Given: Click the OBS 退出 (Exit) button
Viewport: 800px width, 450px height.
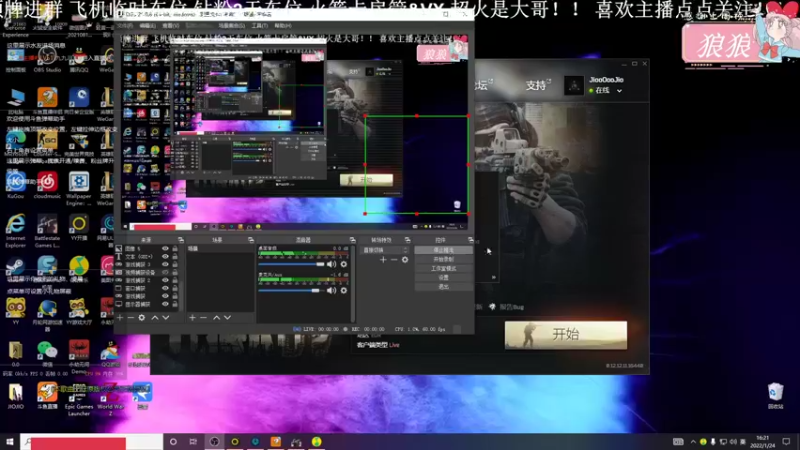Looking at the screenshot, I should pos(443,287).
